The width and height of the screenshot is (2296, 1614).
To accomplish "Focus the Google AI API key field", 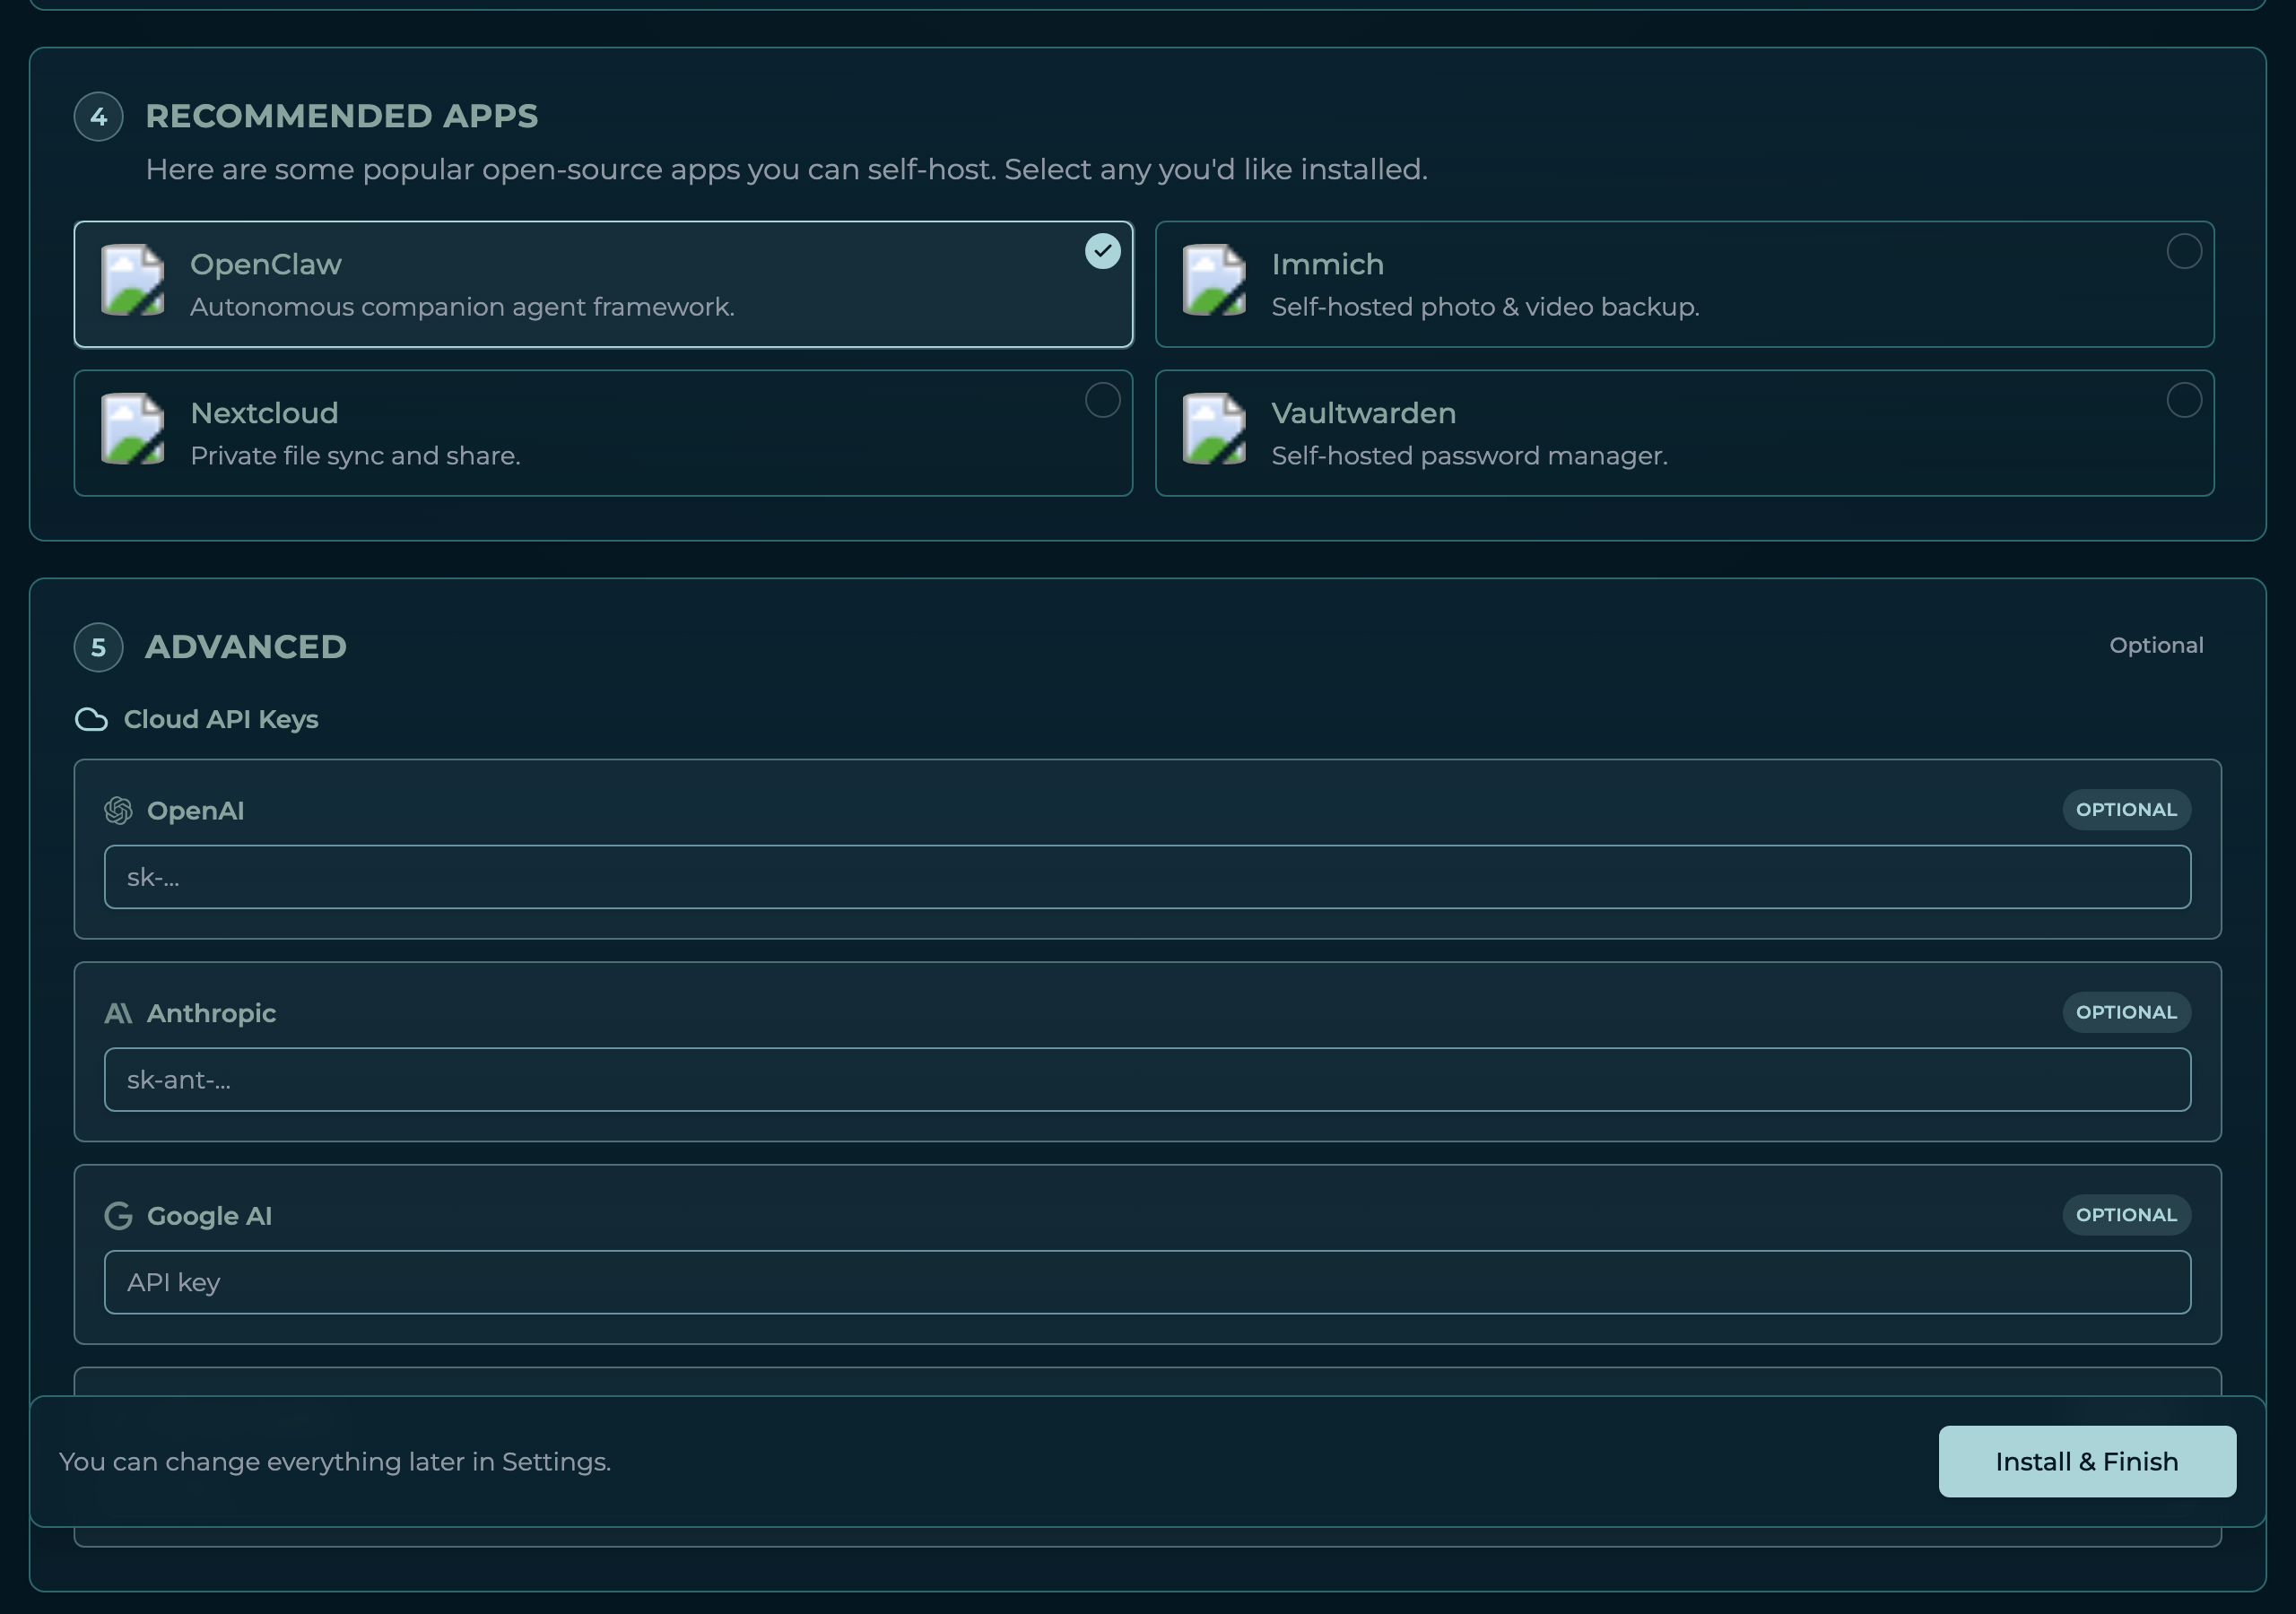I will pyautogui.click(x=1147, y=1282).
